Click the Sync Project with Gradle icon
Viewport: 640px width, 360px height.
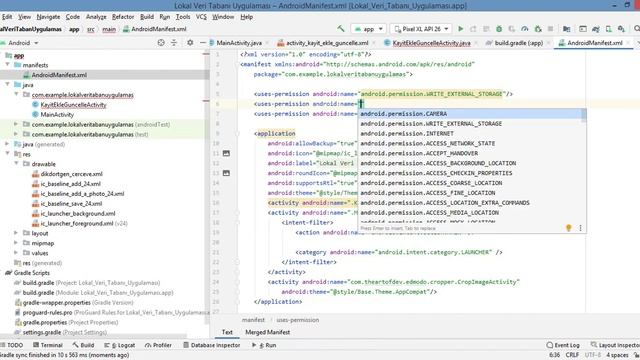click(596, 29)
